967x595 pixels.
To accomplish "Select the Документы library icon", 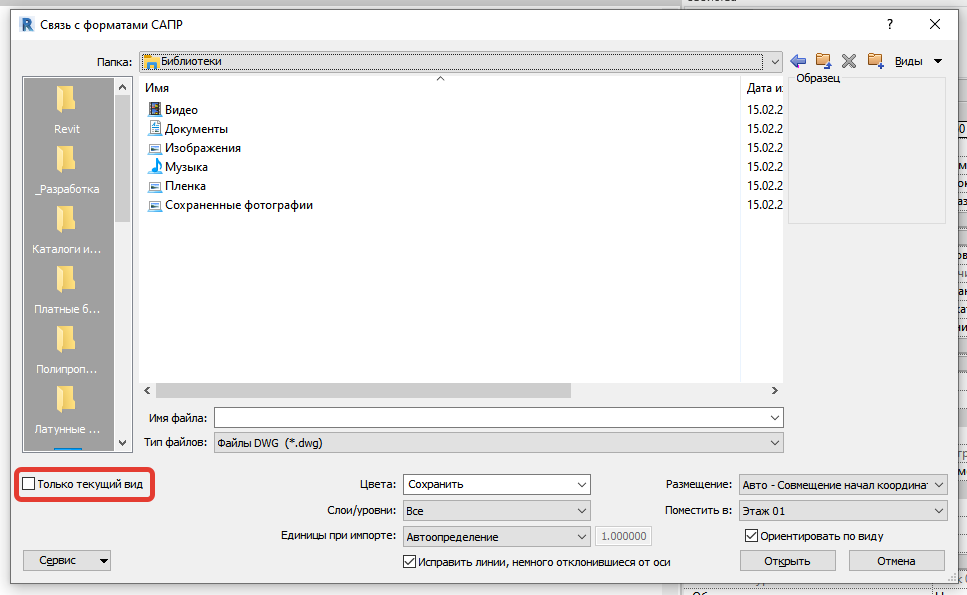I will [155, 128].
